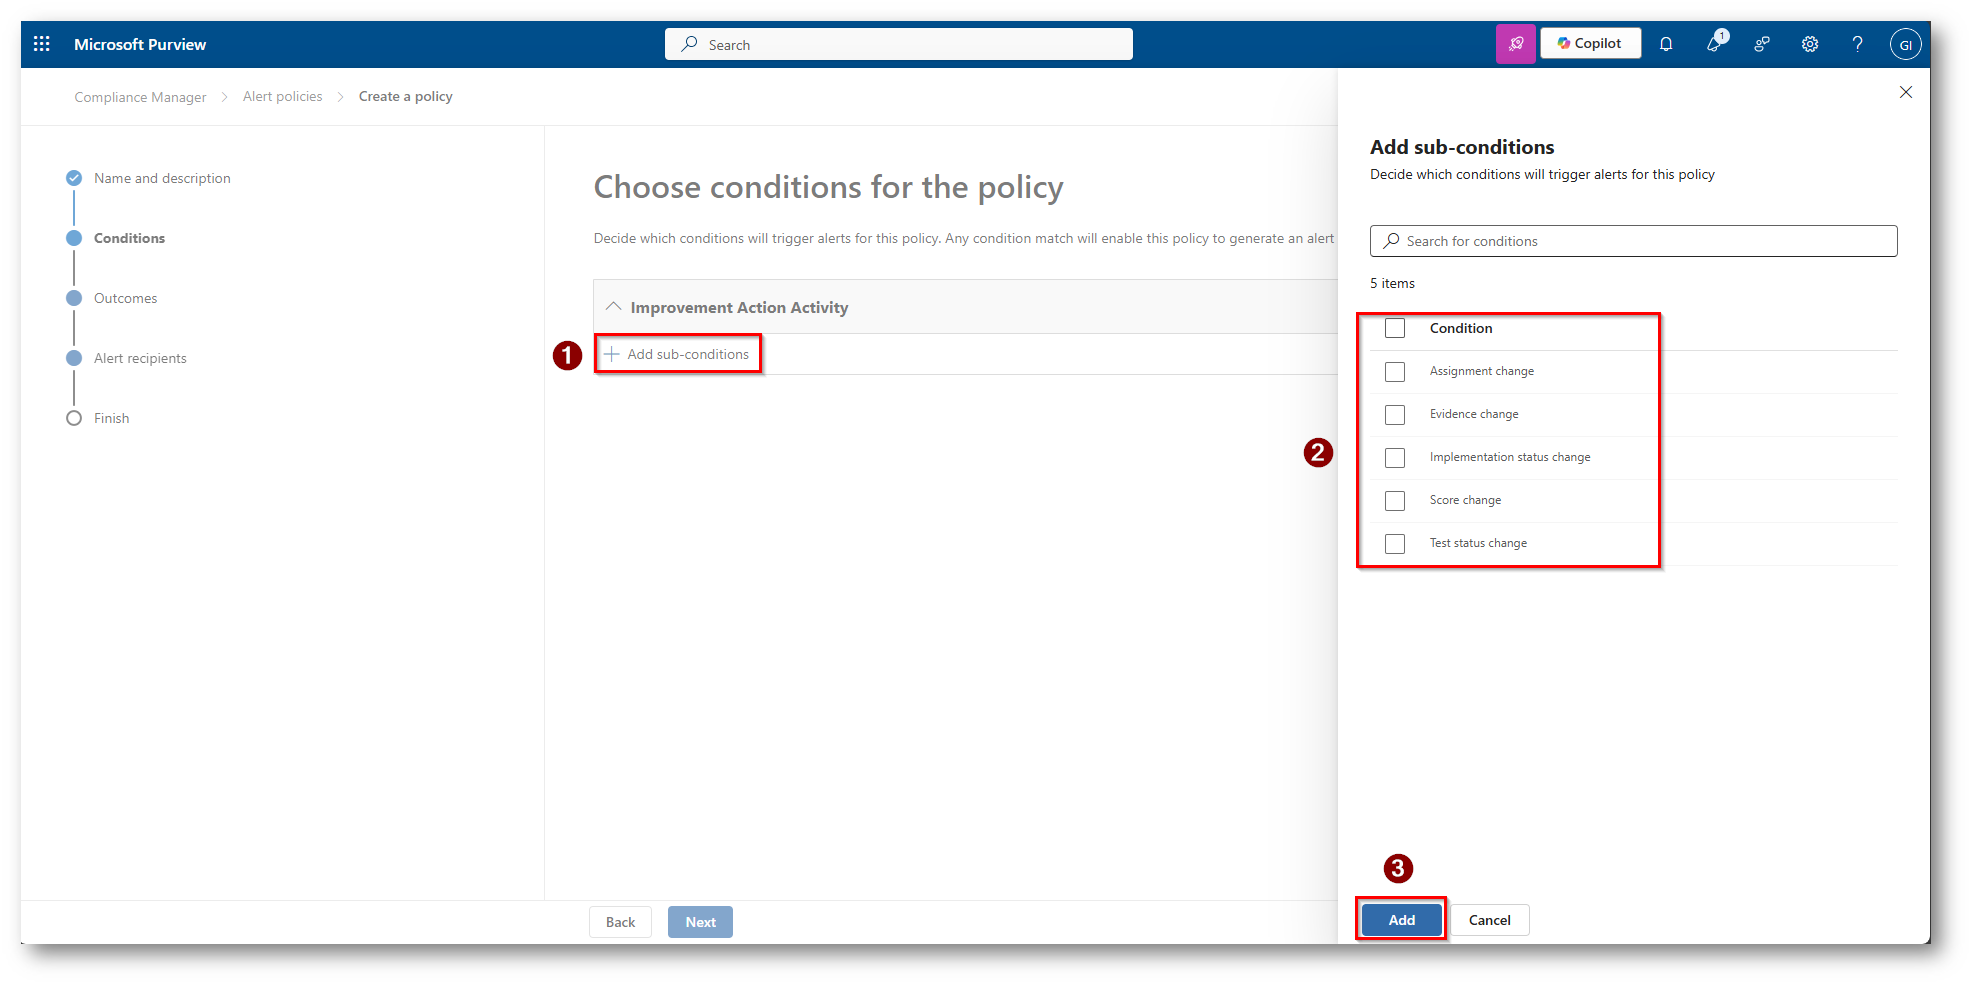Screen dimensions: 1973x986
Task: Click the Cancel button
Action: 1489,920
